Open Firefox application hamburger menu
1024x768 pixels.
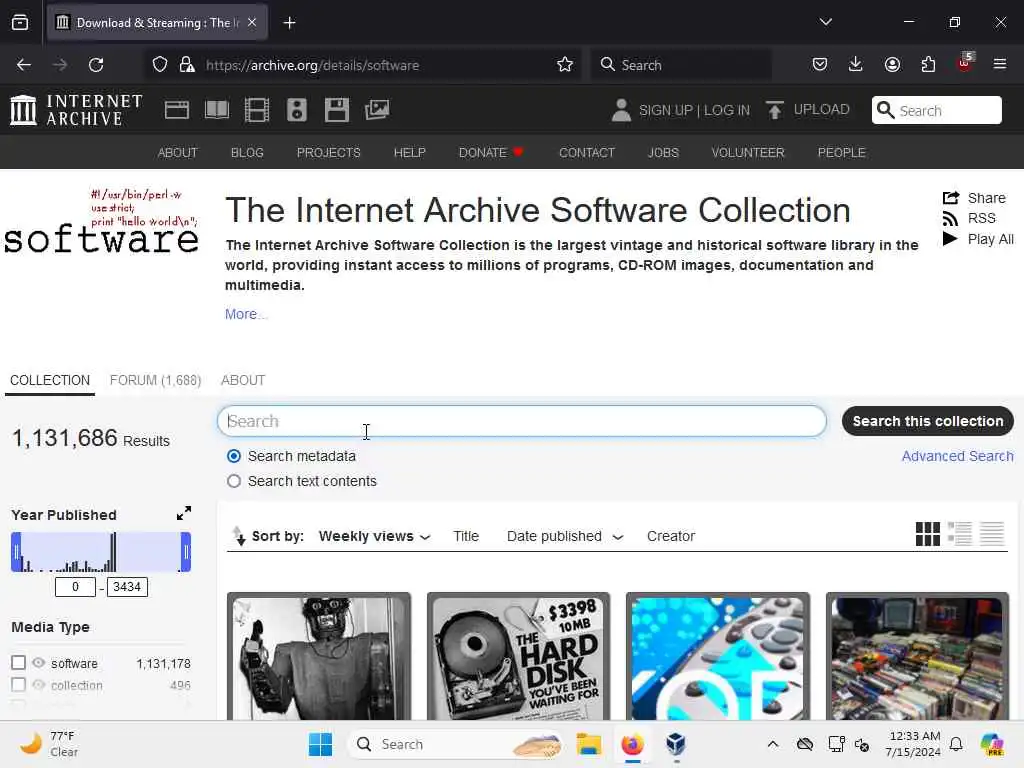1000,64
